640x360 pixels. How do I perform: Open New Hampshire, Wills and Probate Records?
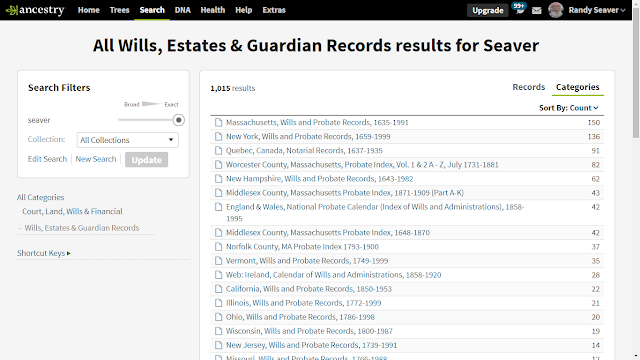click(x=320, y=179)
